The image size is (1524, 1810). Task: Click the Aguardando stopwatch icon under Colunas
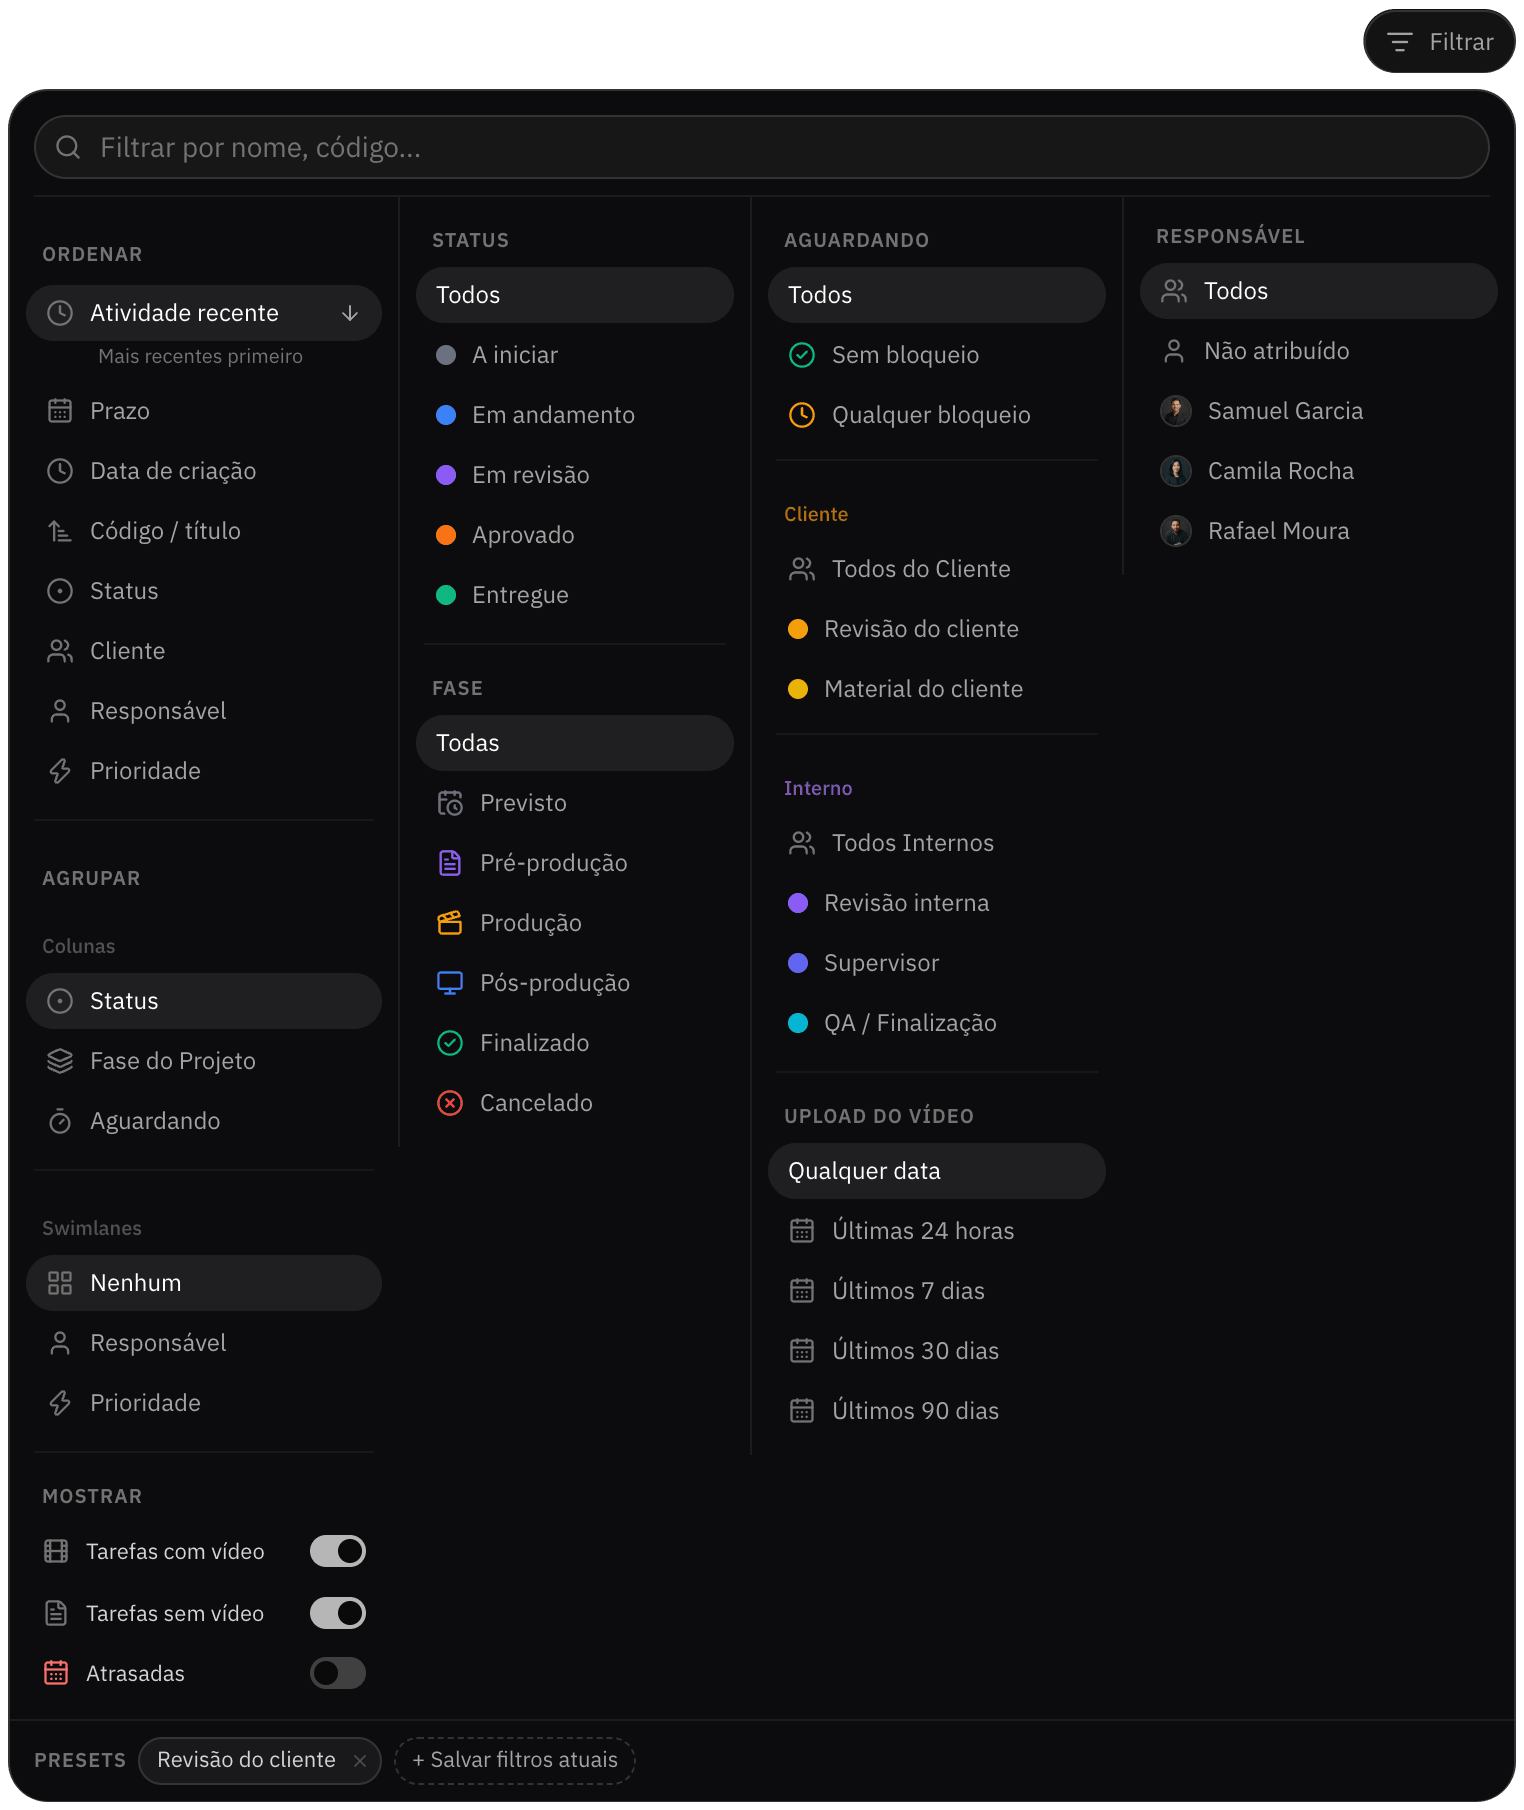pos(60,1121)
